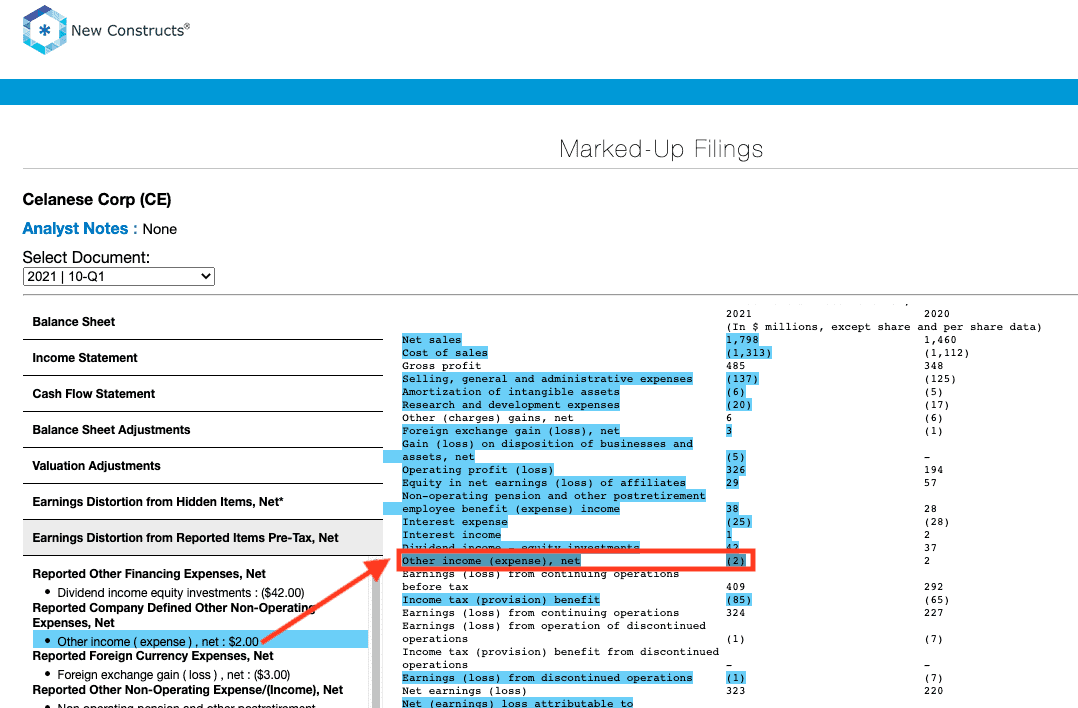Image resolution: width=1078 pixels, height=708 pixels.
Task: Click Operating profit (loss) line in filing
Action: coord(478,470)
